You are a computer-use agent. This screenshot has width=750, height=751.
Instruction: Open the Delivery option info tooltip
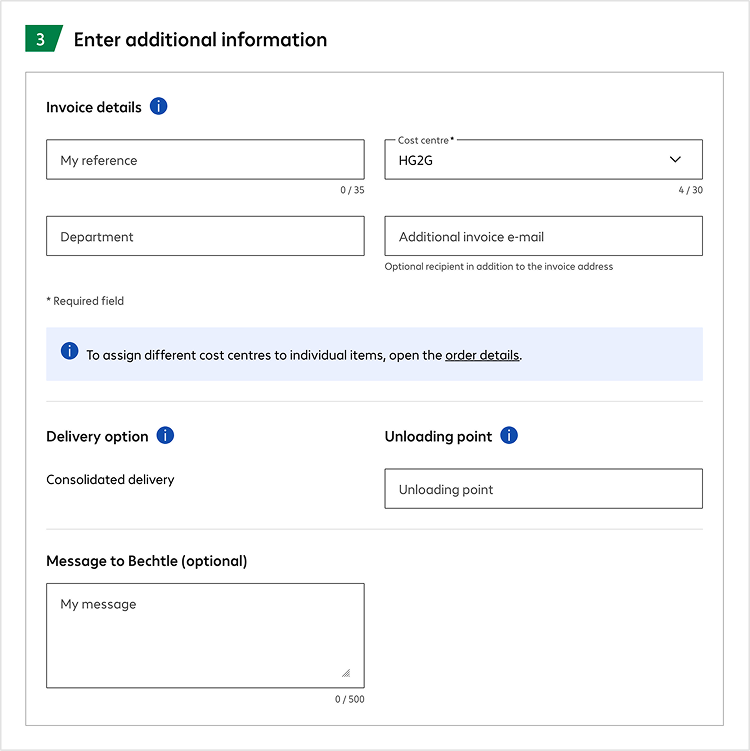click(x=165, y=436)
